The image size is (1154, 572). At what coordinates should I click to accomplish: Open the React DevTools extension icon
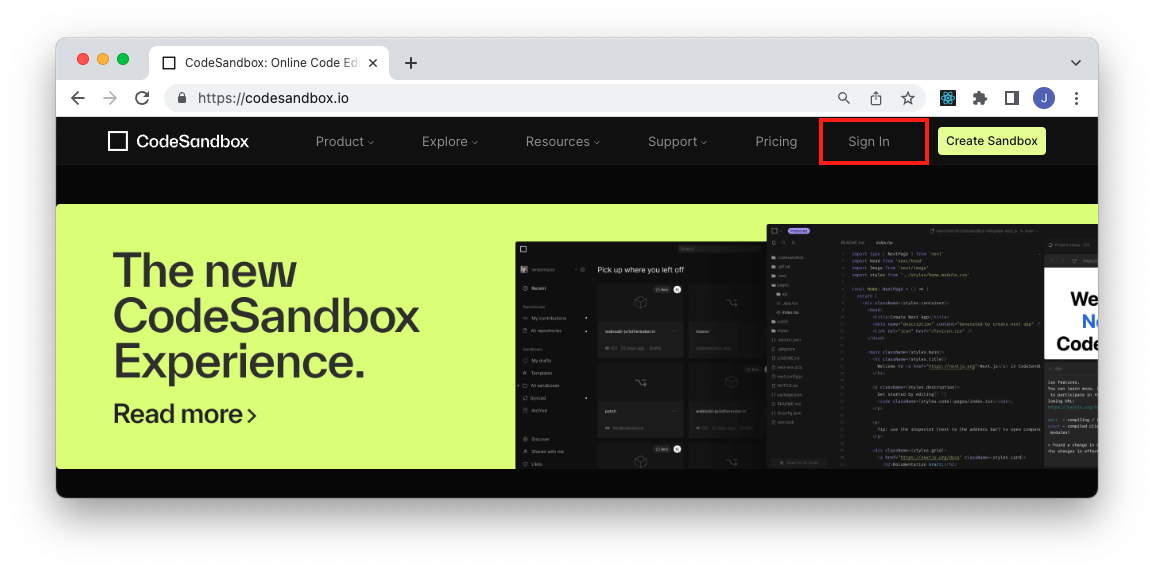coord(948,98)
